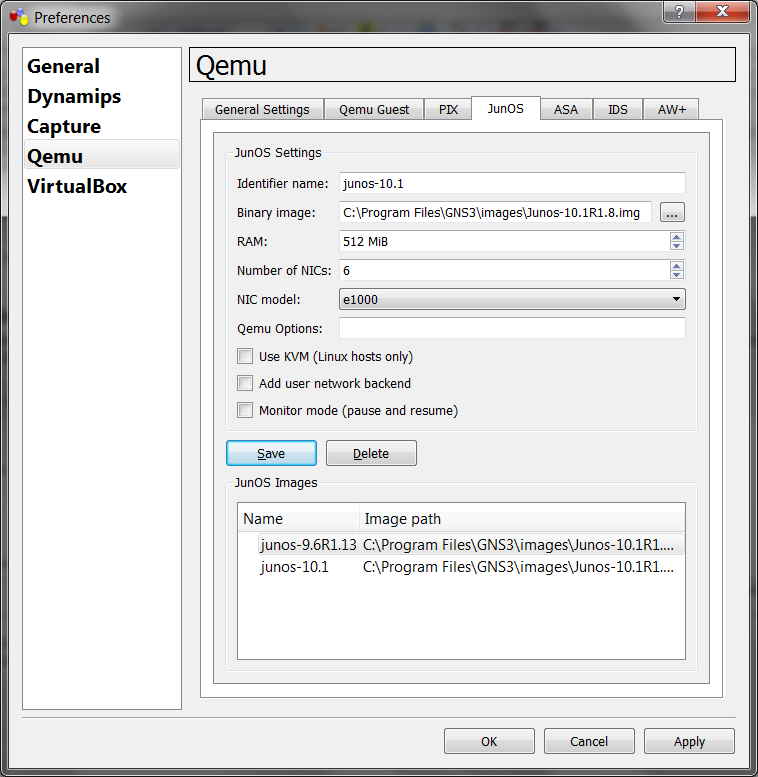
Task: Click the image path of junos-10.1 row
Action: coord(518,566)
